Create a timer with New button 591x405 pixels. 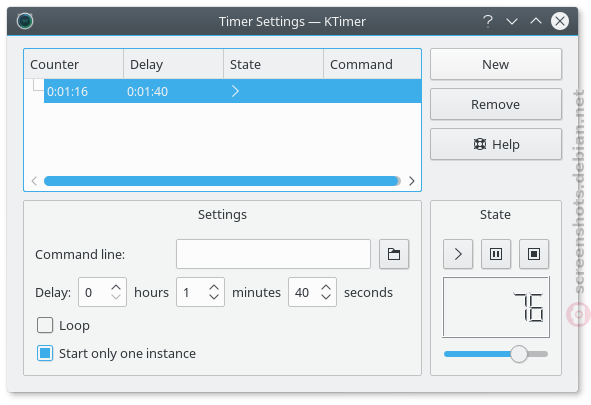click(496, 64)
